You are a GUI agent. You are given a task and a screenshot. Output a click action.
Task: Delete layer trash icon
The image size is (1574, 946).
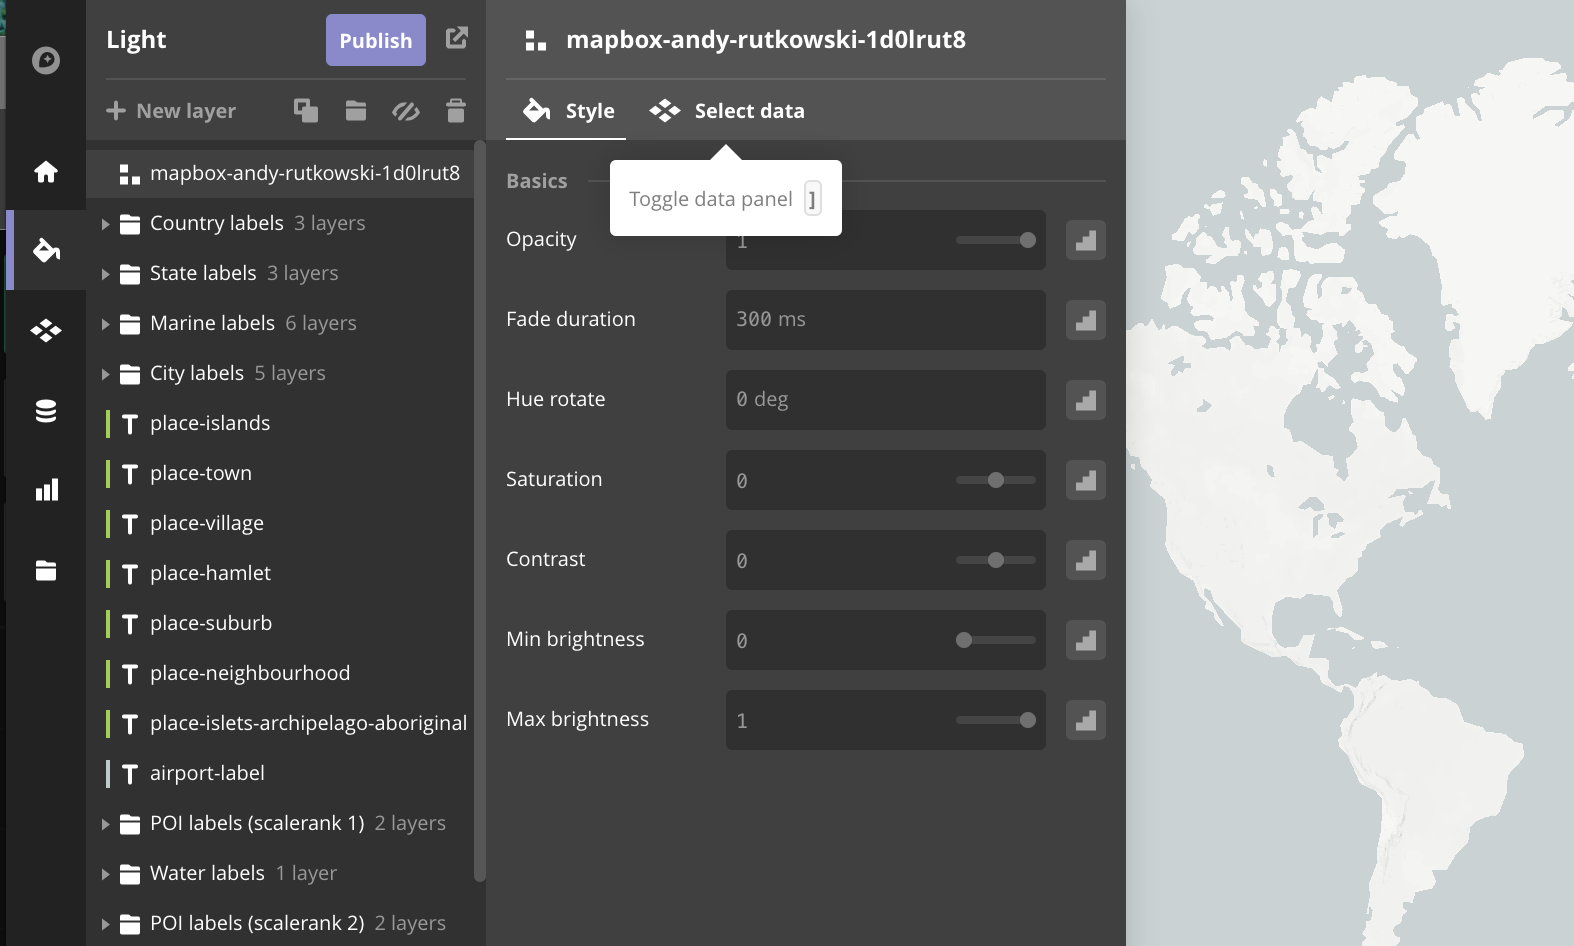(x=456, y=110)
